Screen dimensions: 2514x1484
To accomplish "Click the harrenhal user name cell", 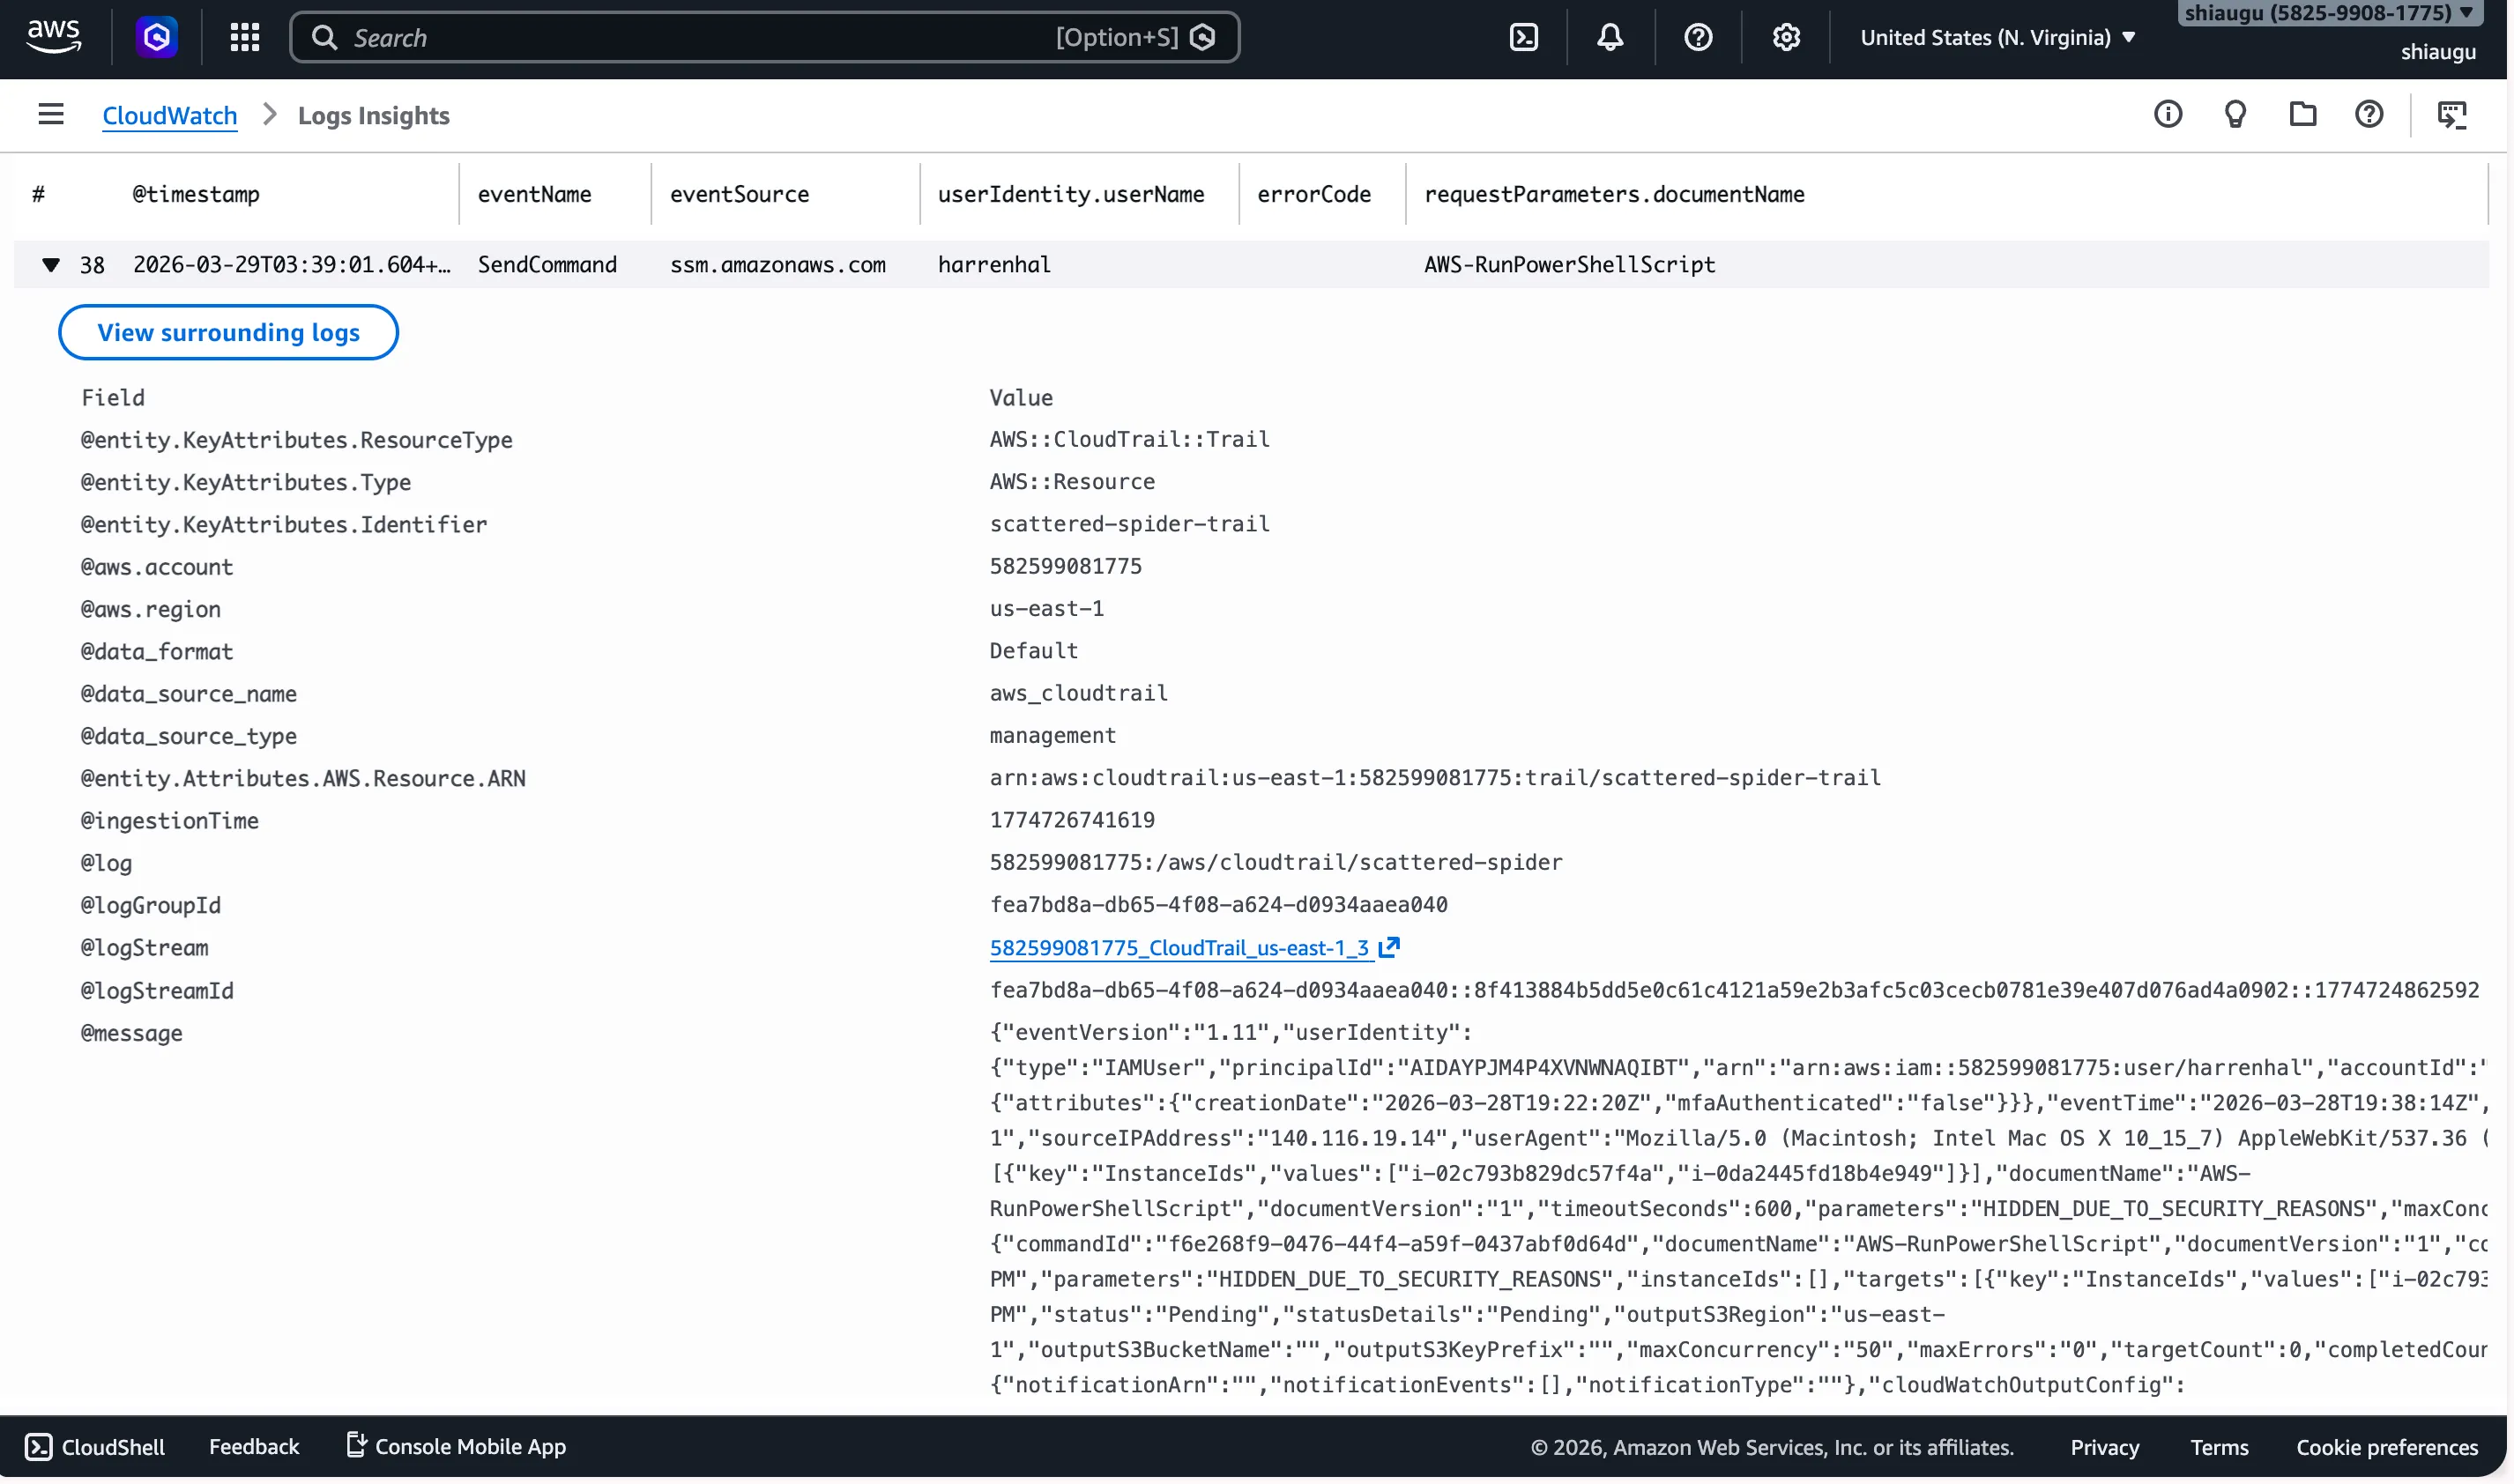I will click(995, 265).
